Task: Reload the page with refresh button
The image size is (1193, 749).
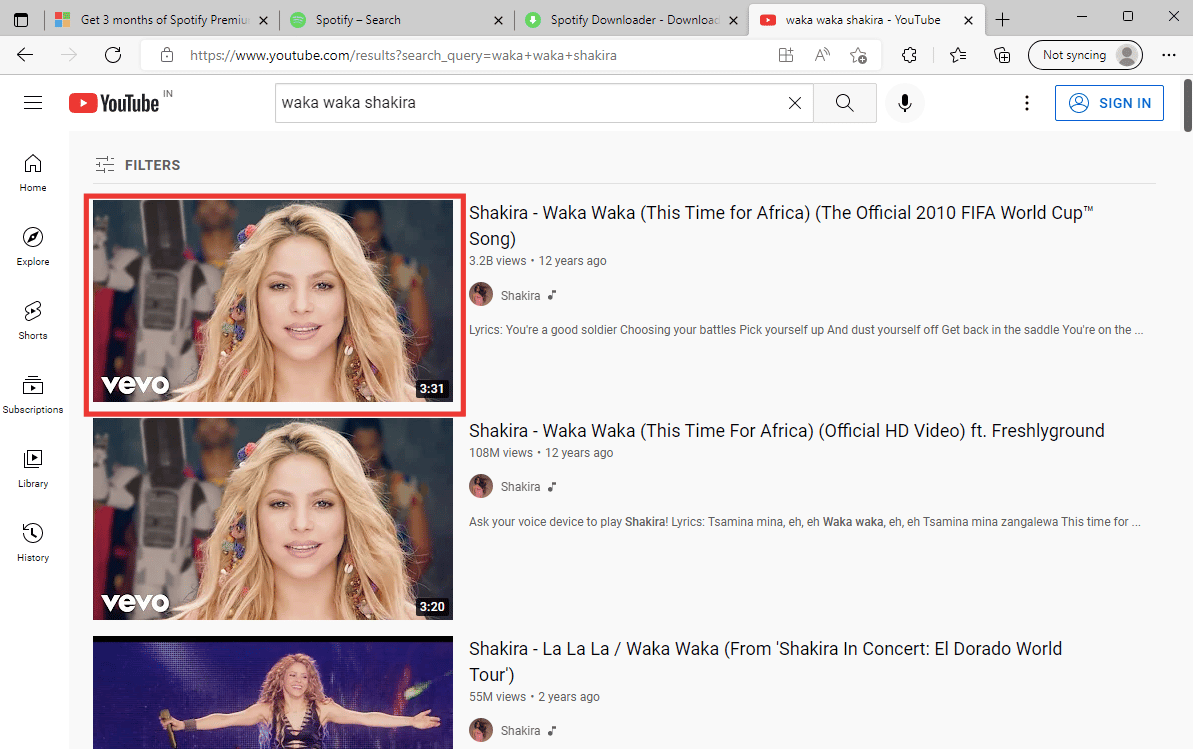Action: click(x=113, y=55)
